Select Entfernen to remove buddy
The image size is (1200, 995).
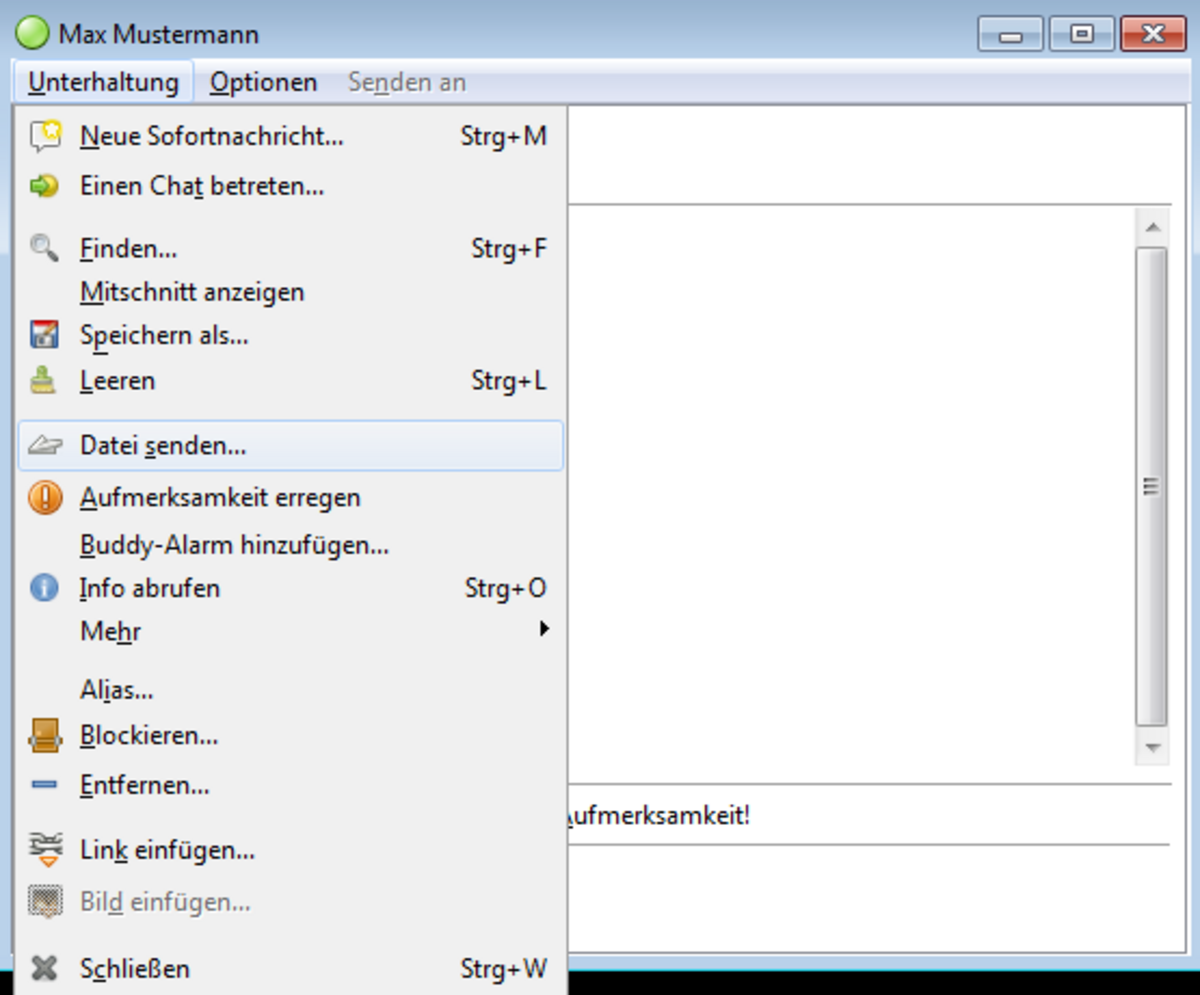click(x=145, y=785)
